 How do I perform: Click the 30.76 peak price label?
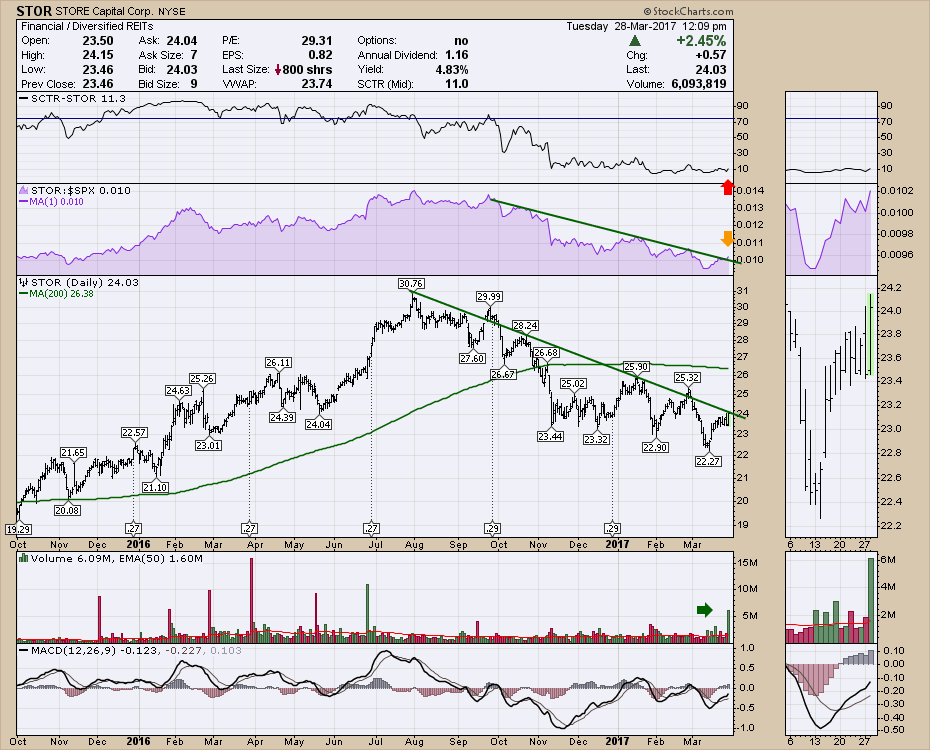[411, 284]
